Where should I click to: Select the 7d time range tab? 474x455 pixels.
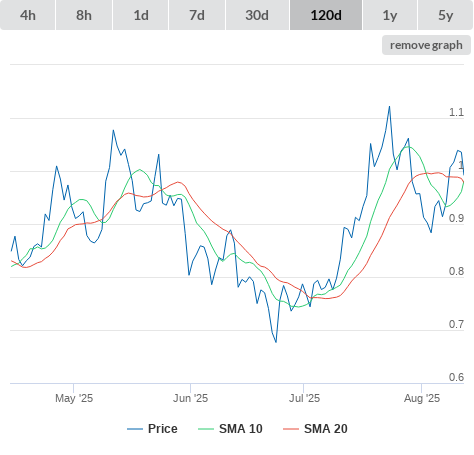coord(197,15)
